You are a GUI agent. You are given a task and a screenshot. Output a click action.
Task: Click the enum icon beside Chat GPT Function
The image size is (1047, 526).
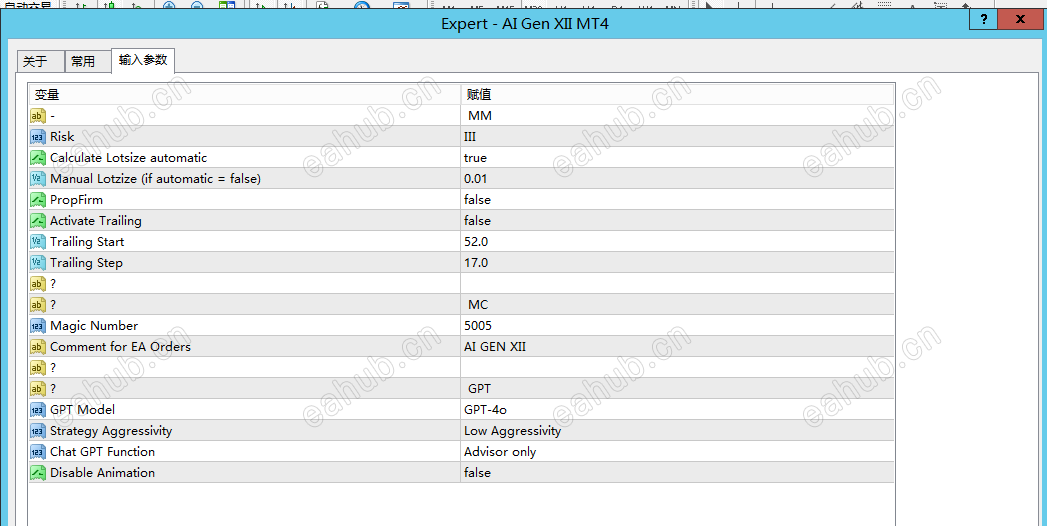click(37, 452)
